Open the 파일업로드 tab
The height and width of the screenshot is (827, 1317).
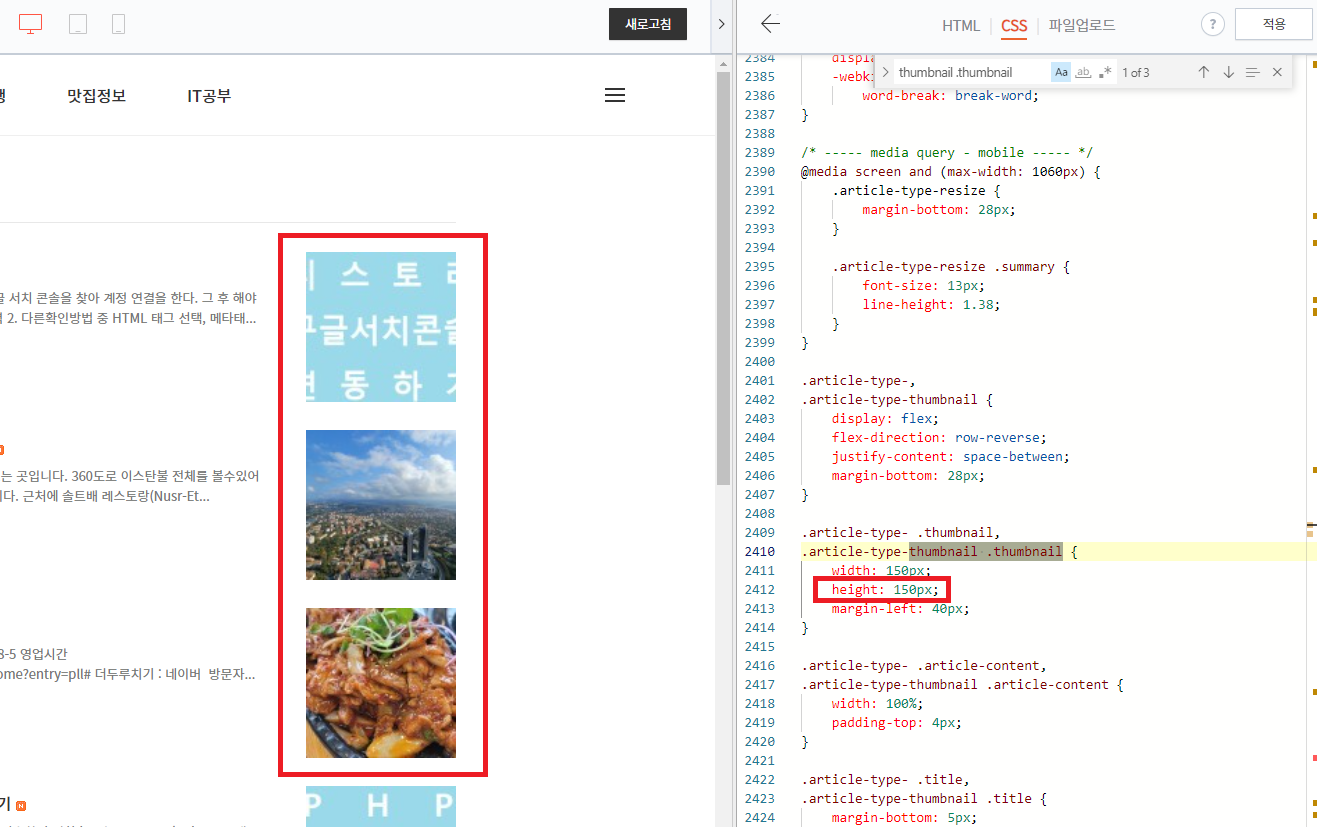pyautogui.click(x=1082, y=26)
